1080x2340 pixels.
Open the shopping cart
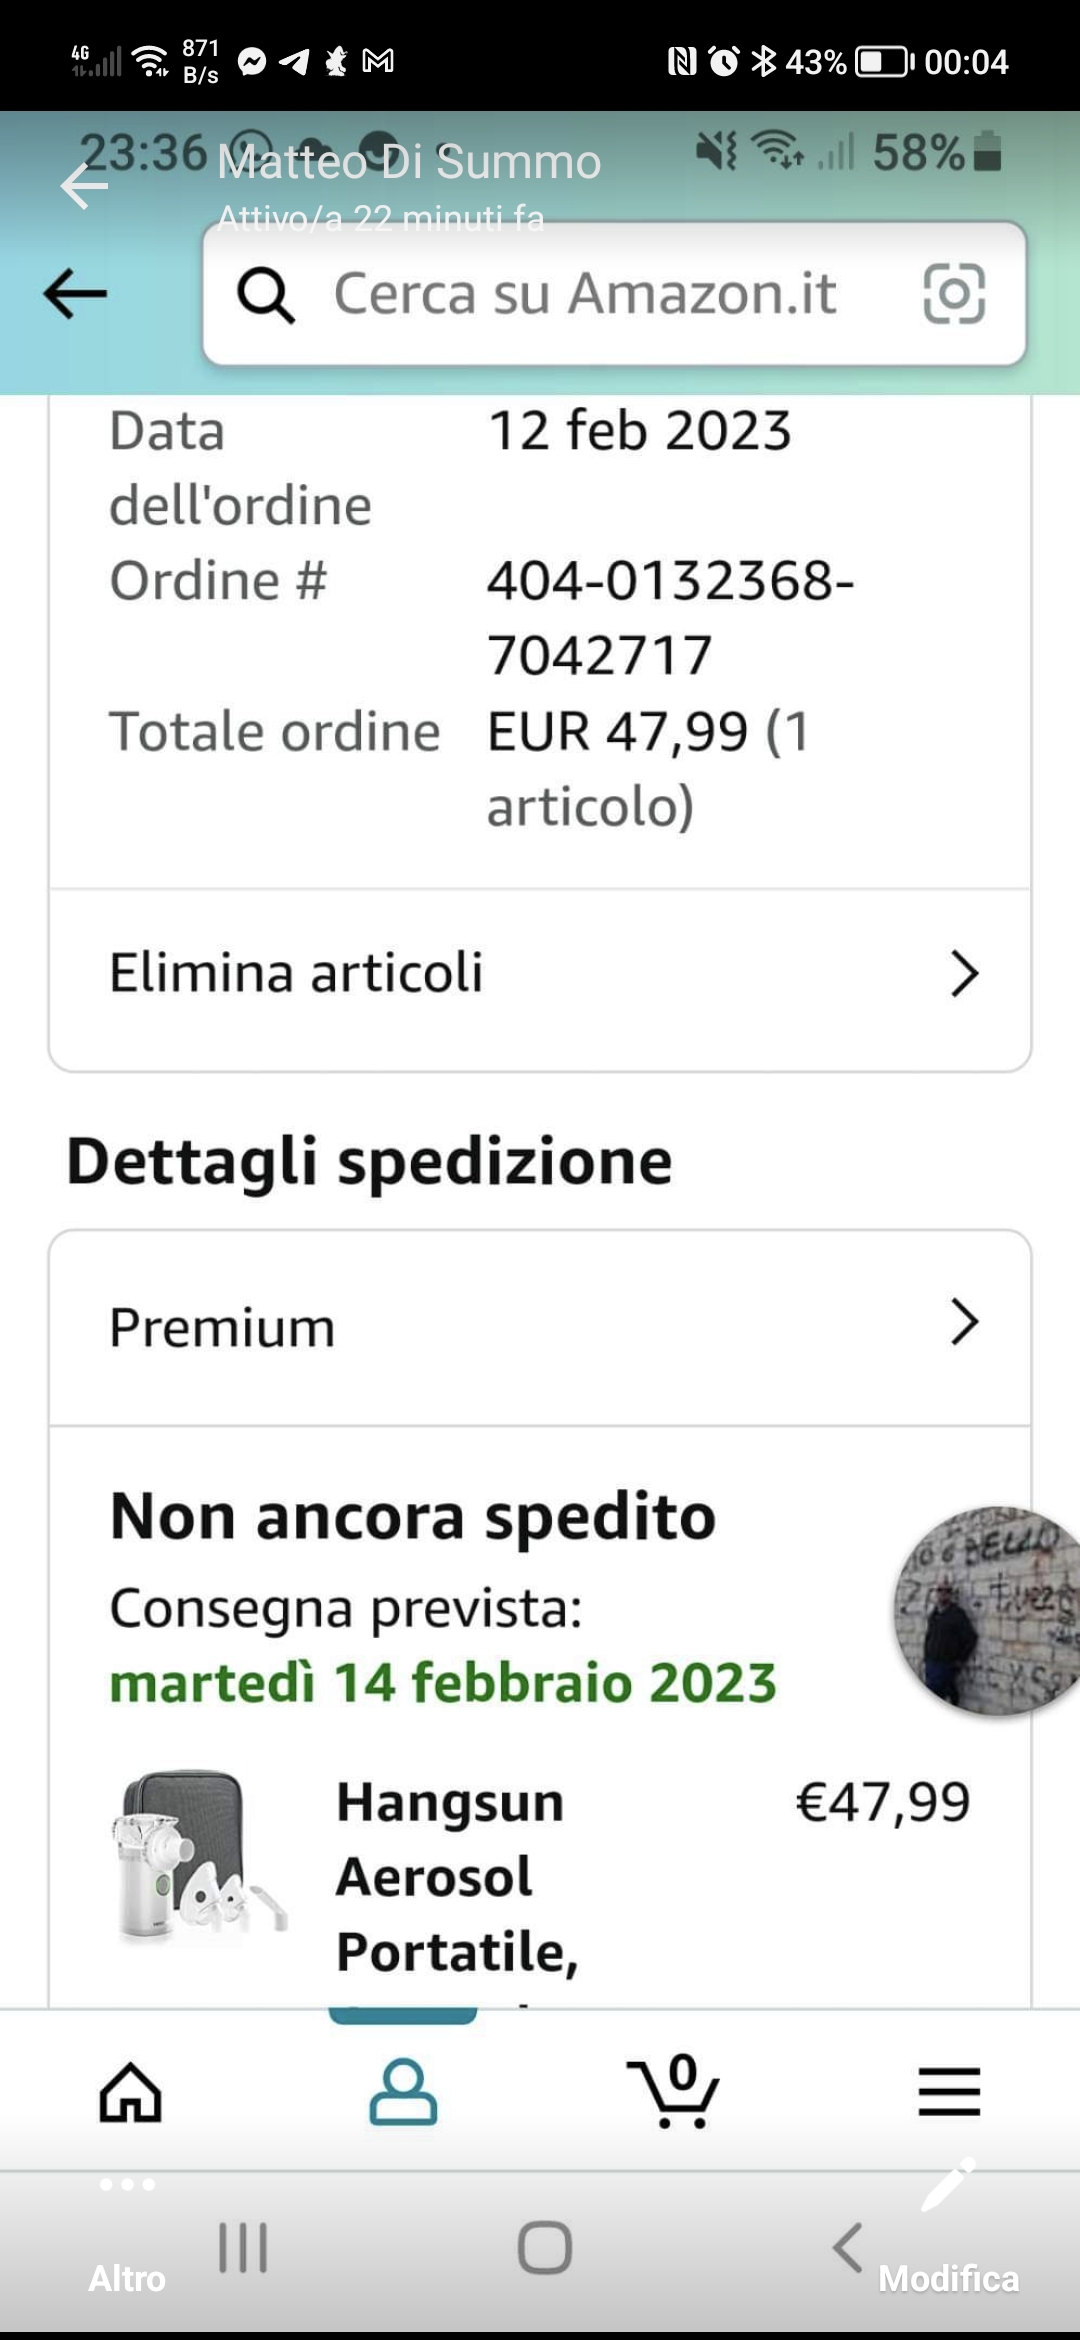coord(674,2091)
